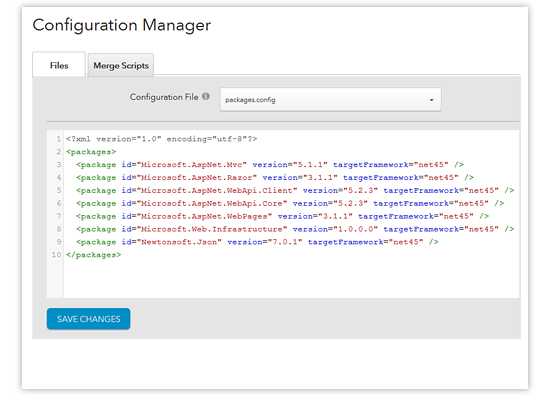This screenshot has width=550, height=405.
Task: Switch to the Merge Scripts tab
Action: (x=121, y=65)
